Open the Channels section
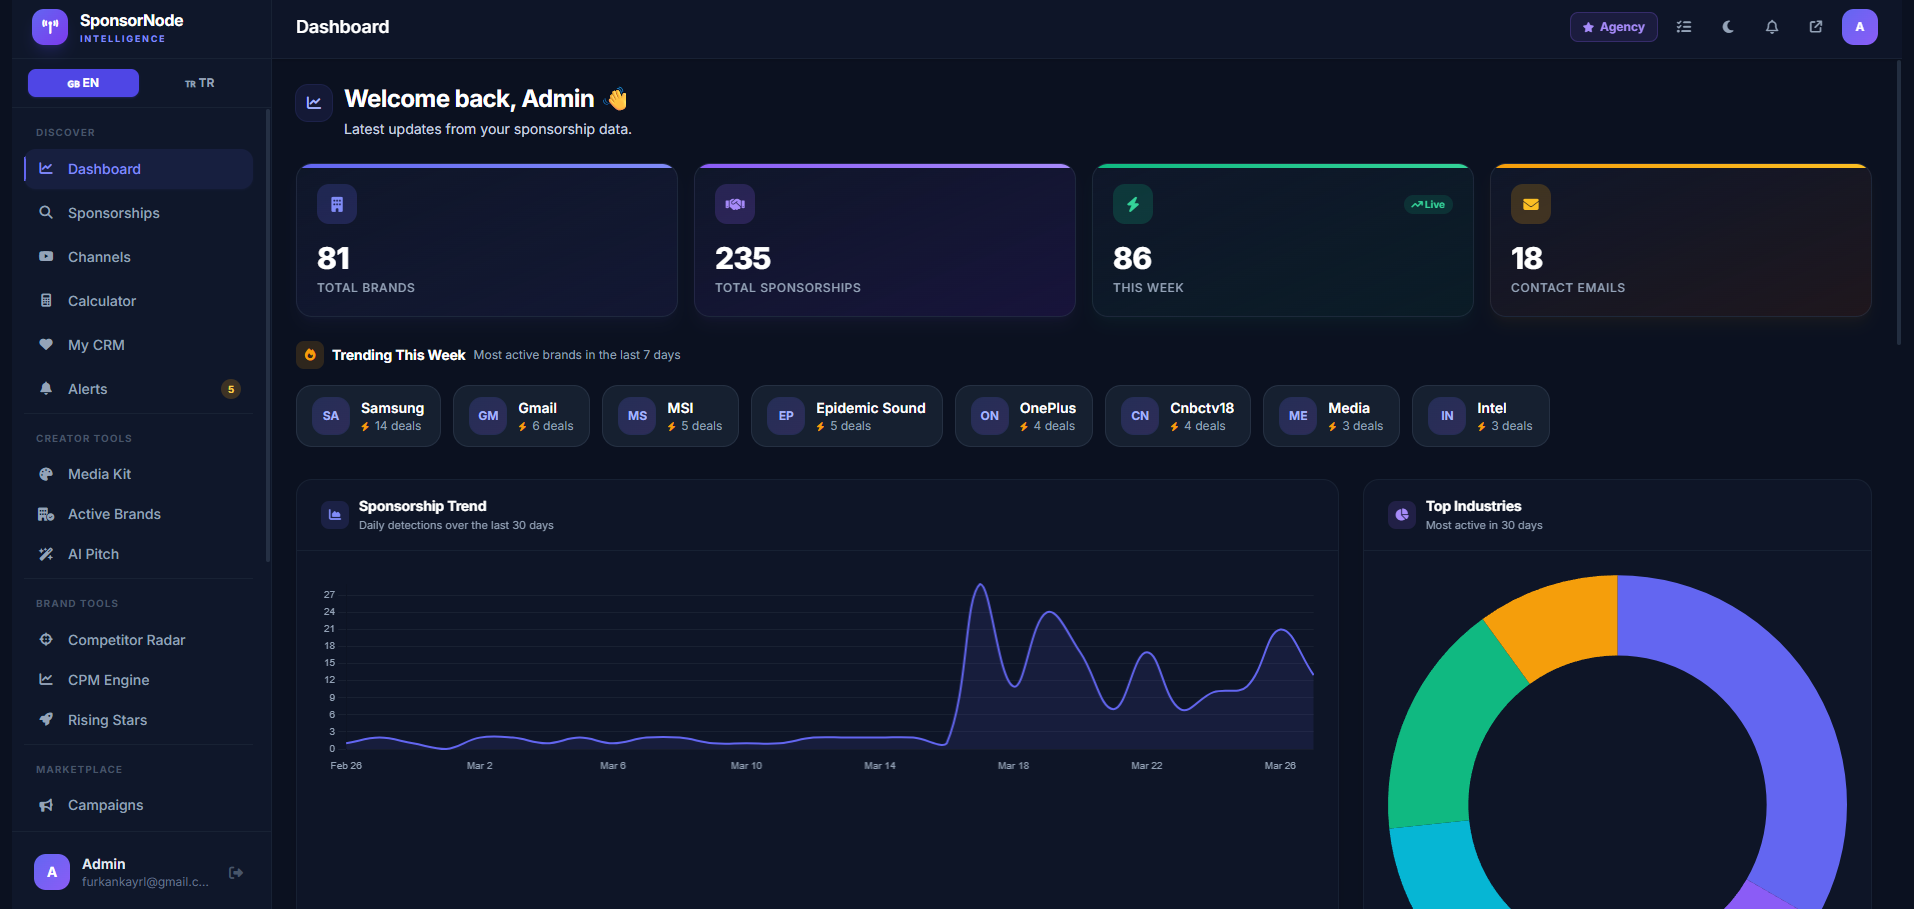1914x909 pixels. pyautogui.click(x=98, y=256)
